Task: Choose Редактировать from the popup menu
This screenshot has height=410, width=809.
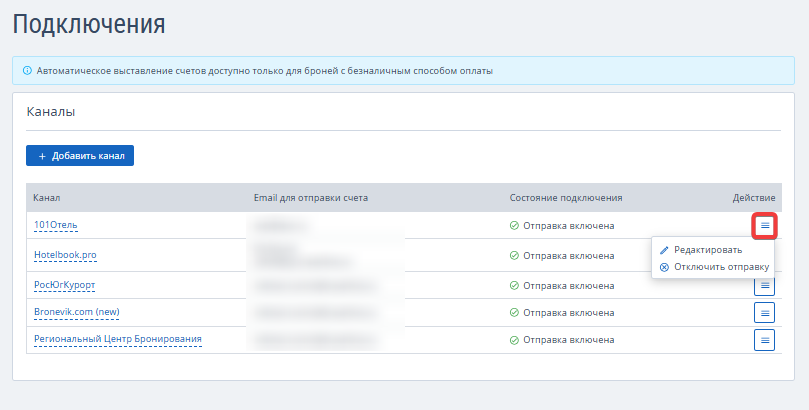Action: [707, 250]
